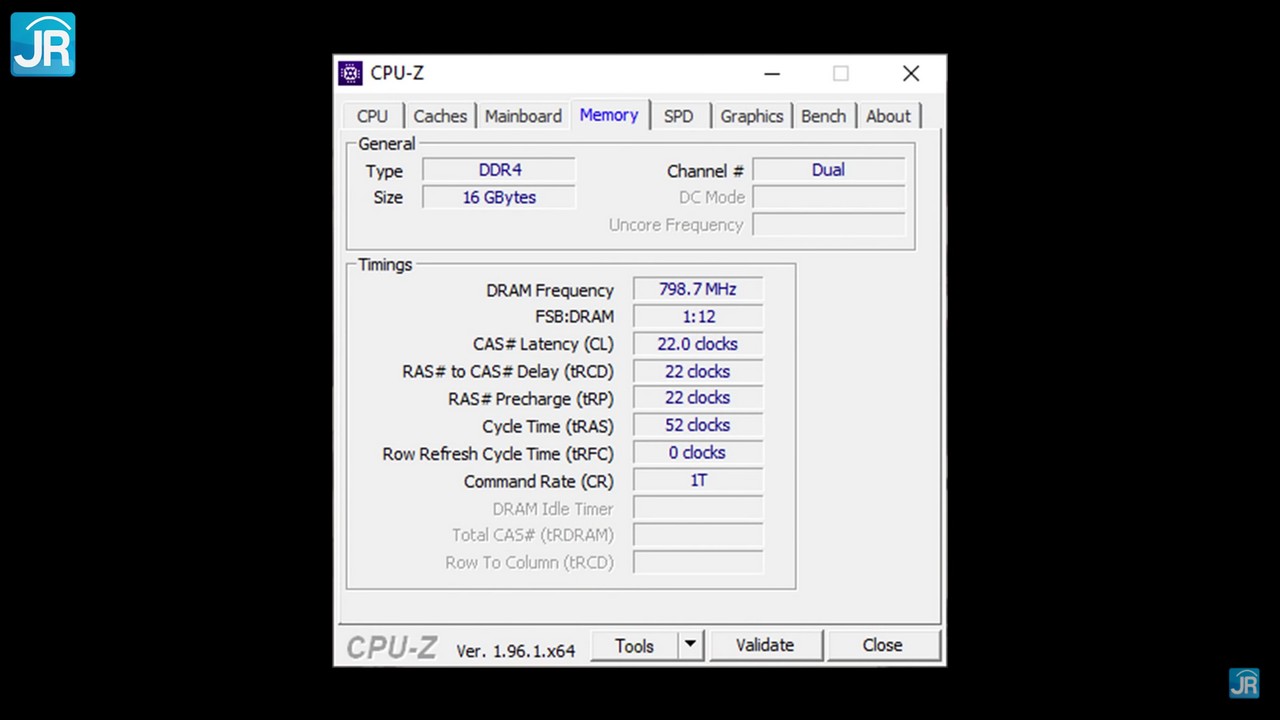Open the About tab
Screen dimensions: 1280x720
pyautogui.click(x=888, y=116)
